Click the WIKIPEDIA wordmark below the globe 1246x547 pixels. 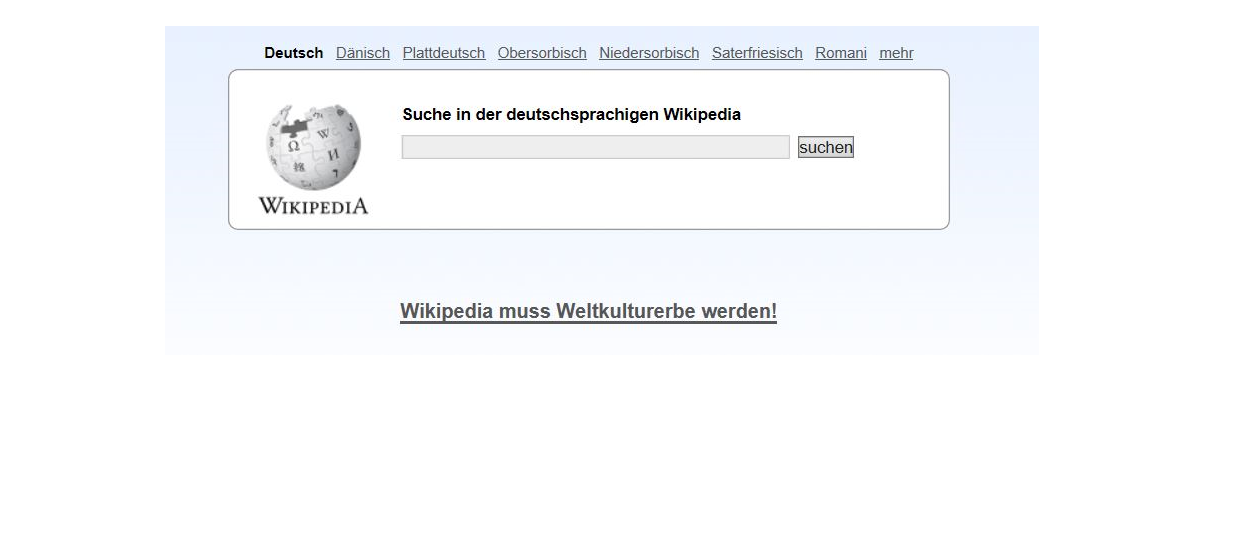[x=313, y=206]
